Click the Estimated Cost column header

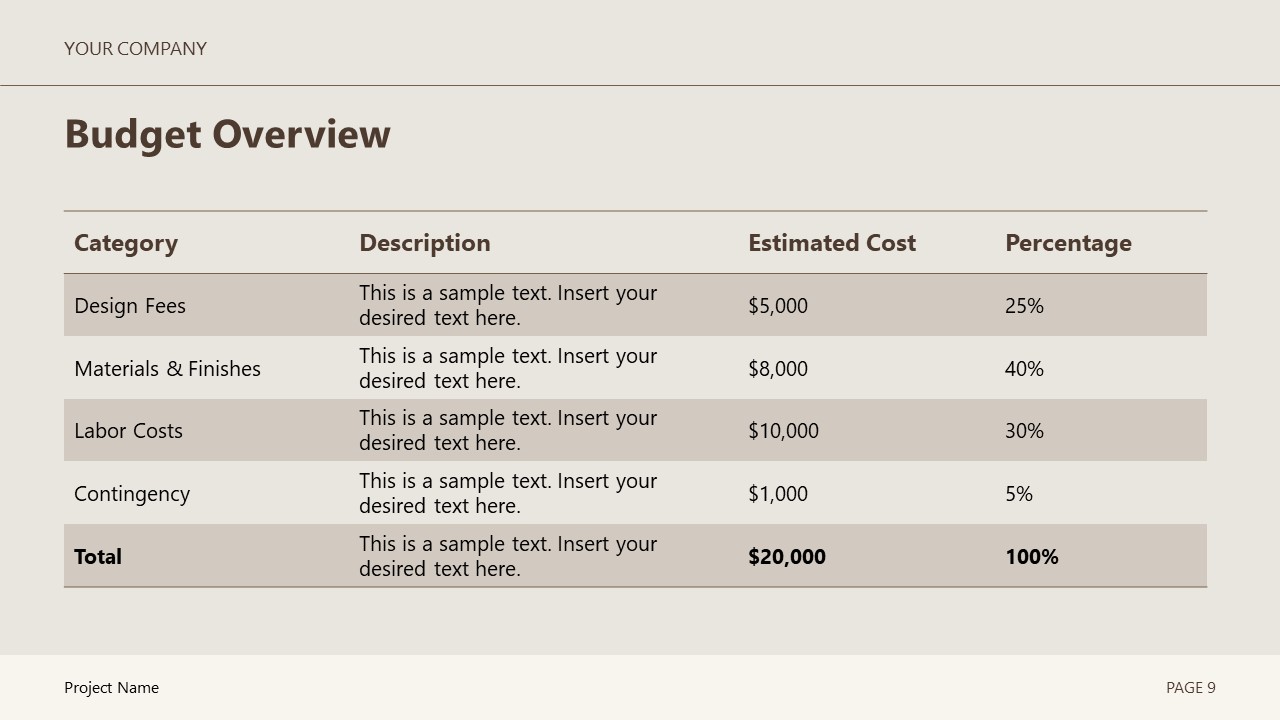click(832, 243)
